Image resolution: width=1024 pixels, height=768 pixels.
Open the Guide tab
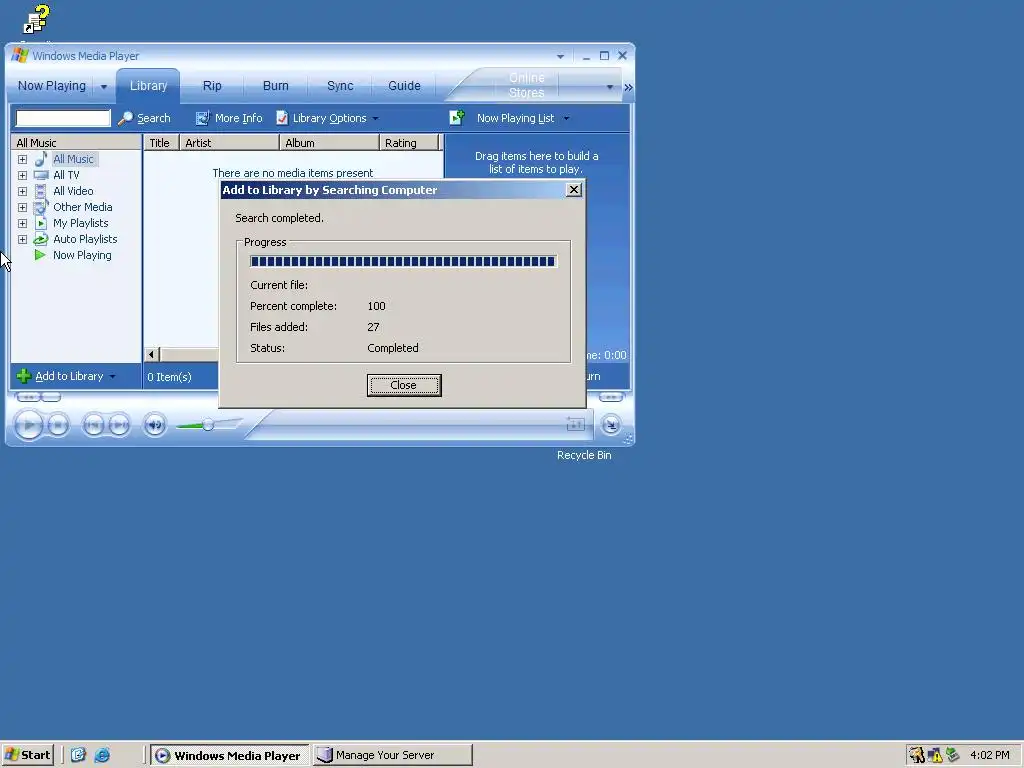point(404,86)
